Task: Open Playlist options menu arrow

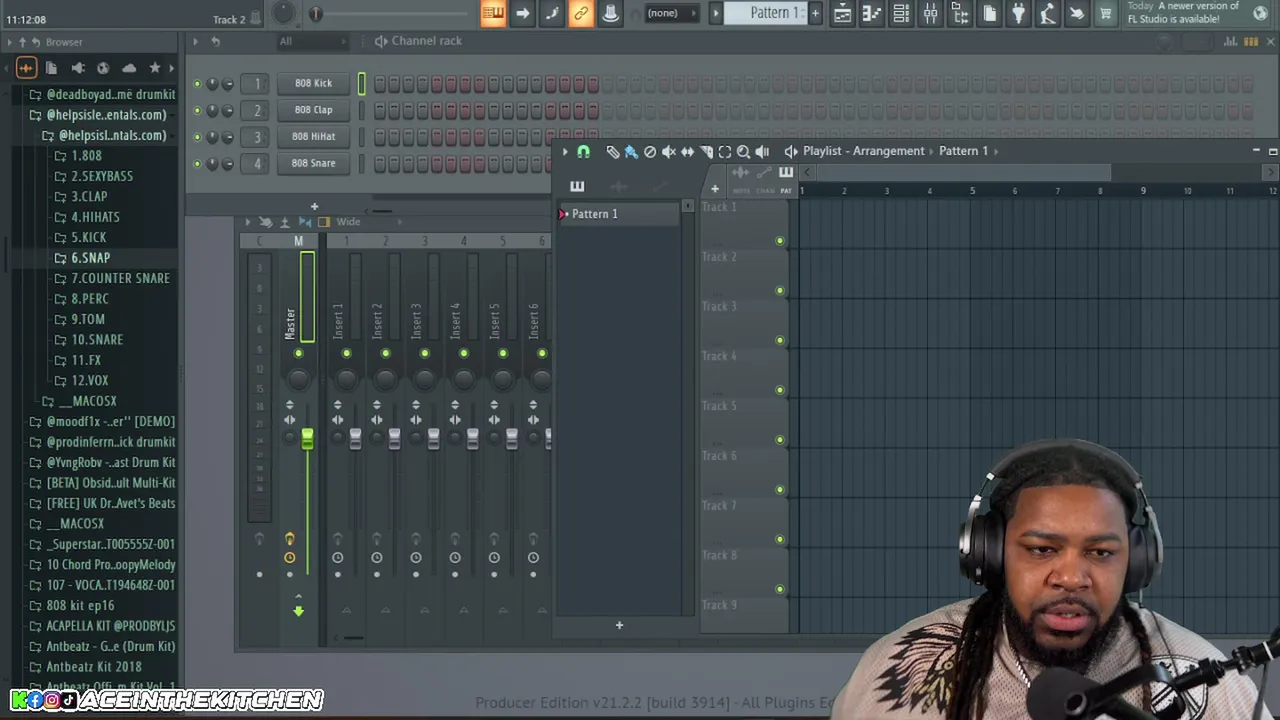Action: (x=565, y=151)
